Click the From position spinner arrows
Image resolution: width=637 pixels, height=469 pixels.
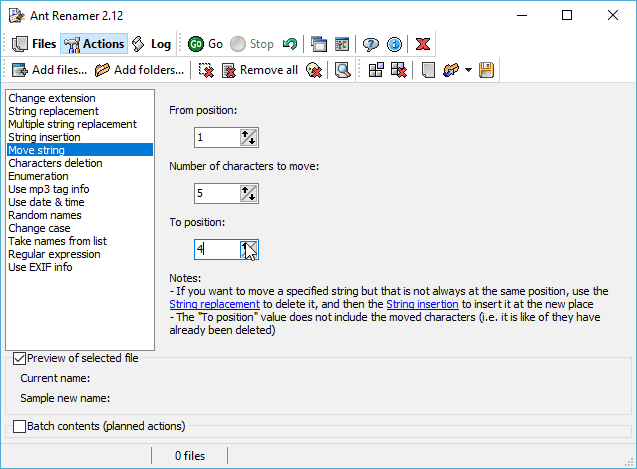249,137
